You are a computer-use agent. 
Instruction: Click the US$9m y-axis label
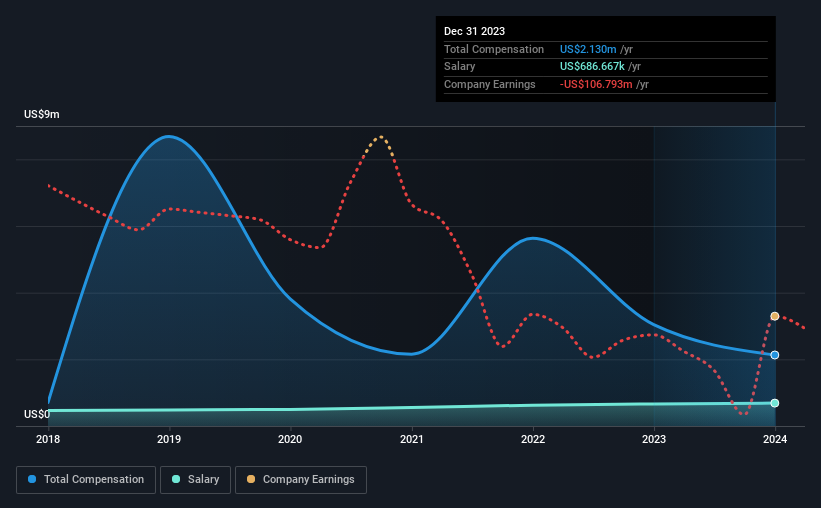coord(41,114)
